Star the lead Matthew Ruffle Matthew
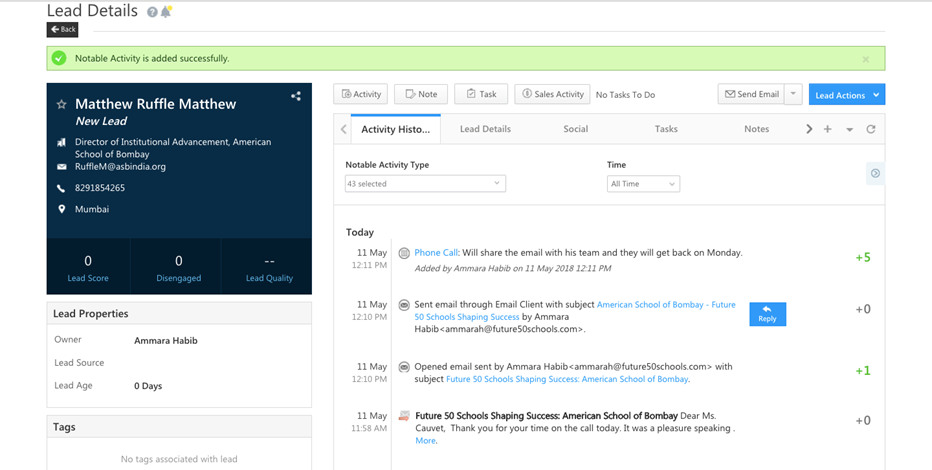Image resolution: width=932 pixels, height=470 pixels. click(x=62, y=104)
